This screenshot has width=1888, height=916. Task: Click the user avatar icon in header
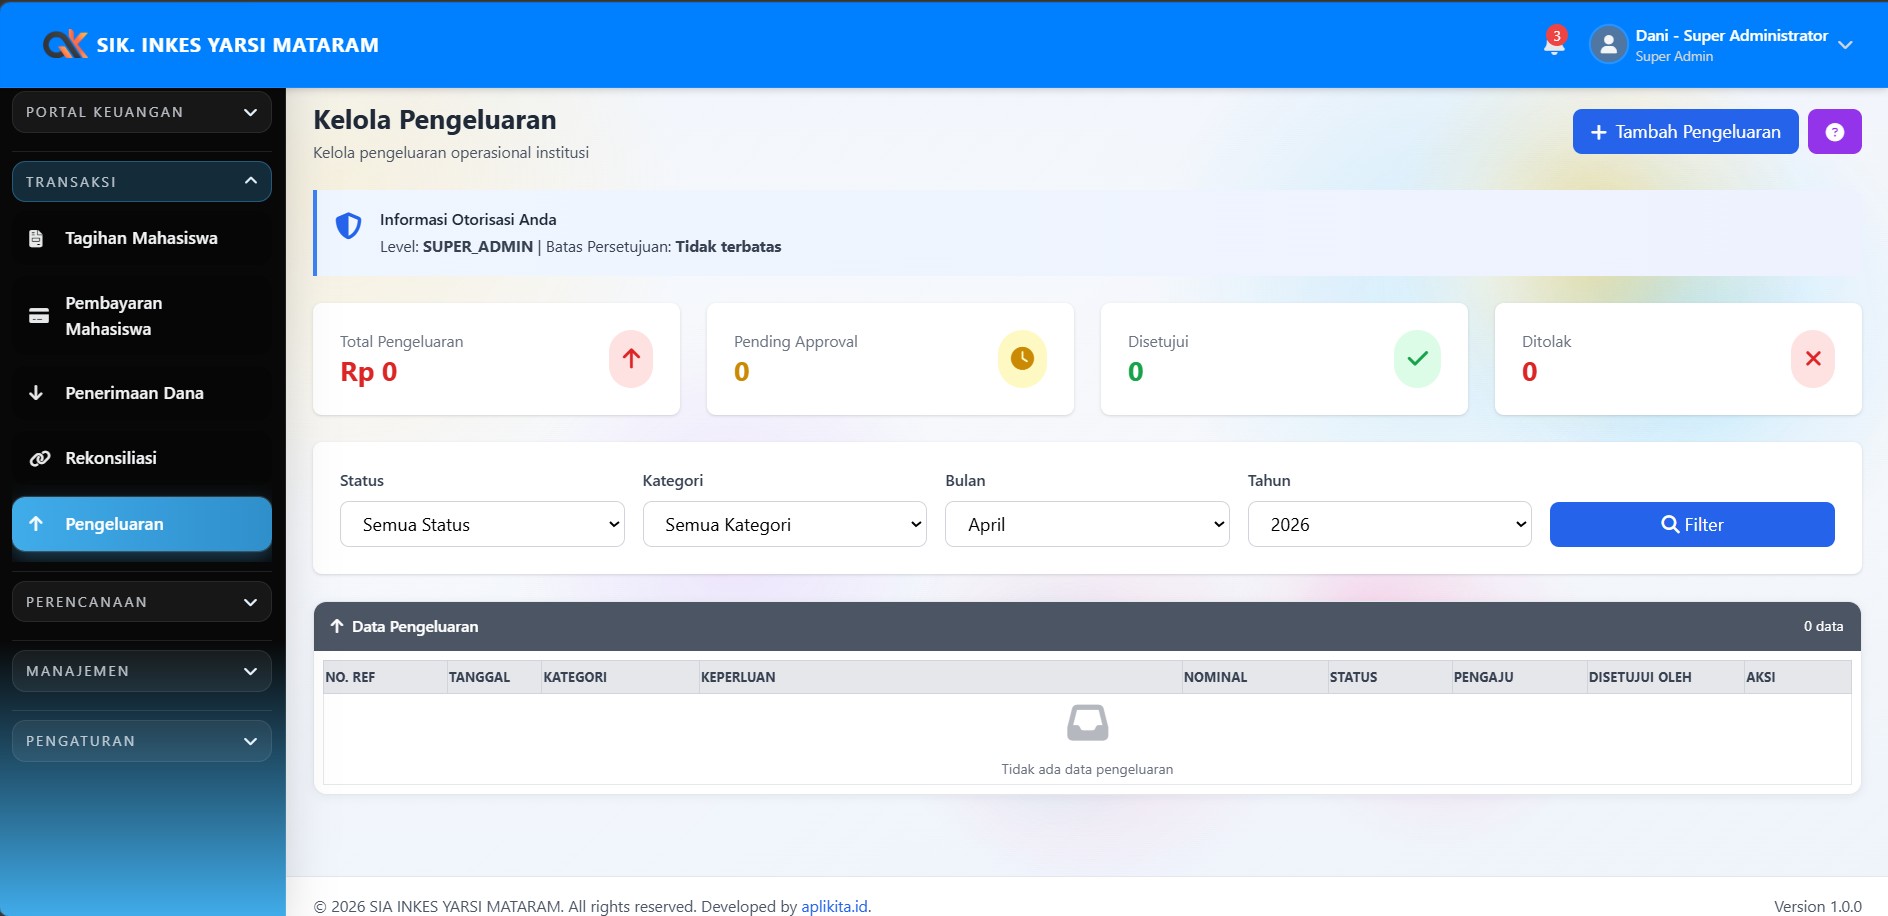1608,45
